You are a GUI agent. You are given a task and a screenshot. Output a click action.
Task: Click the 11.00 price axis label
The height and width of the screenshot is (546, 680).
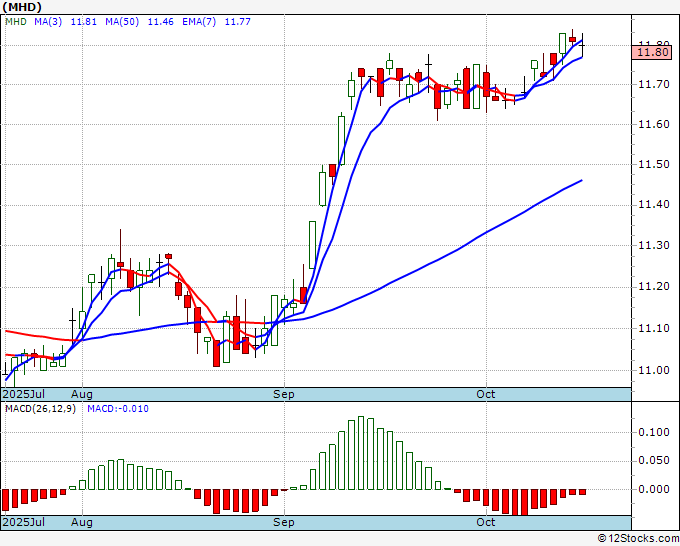pyautogui.click(x=654, y=370)
